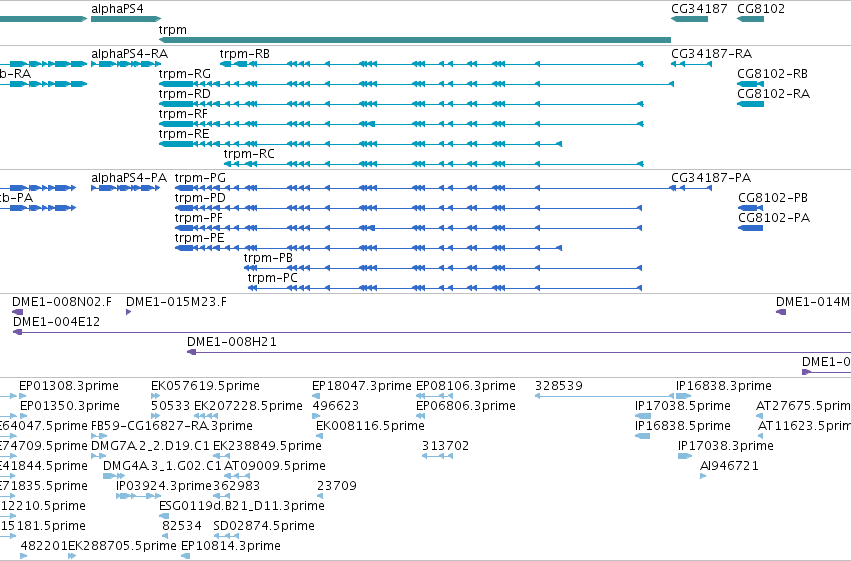Click BAC clone DME1-008N02.F label
Image resolution: width=851 pixels, height=561 pixels.
click(x=62, y=302)
